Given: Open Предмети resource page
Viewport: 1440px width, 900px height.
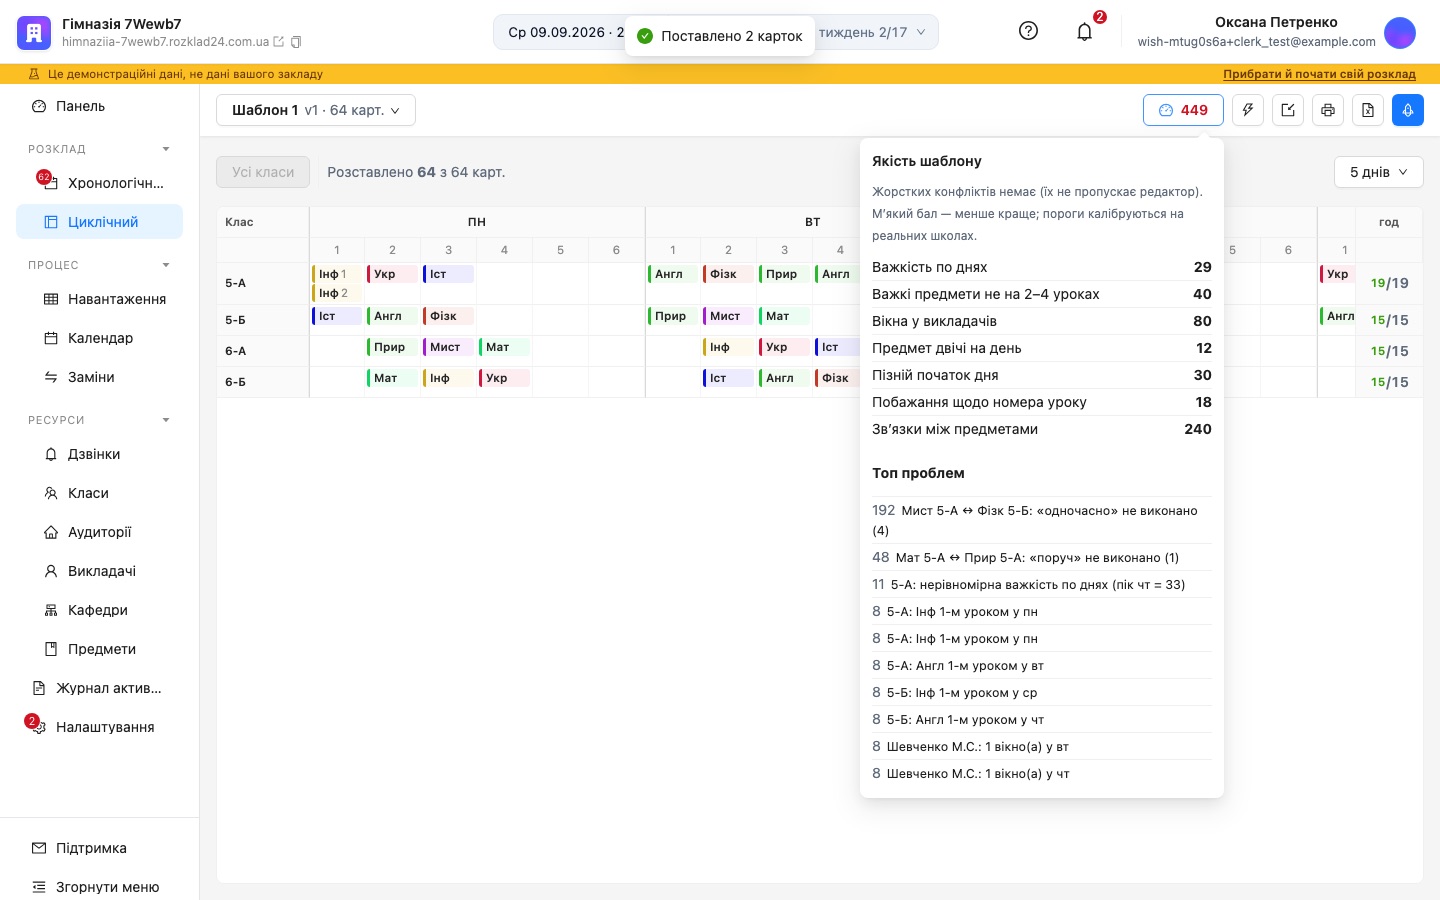Looking at the screenshot, I should click(x=99, y=649).
